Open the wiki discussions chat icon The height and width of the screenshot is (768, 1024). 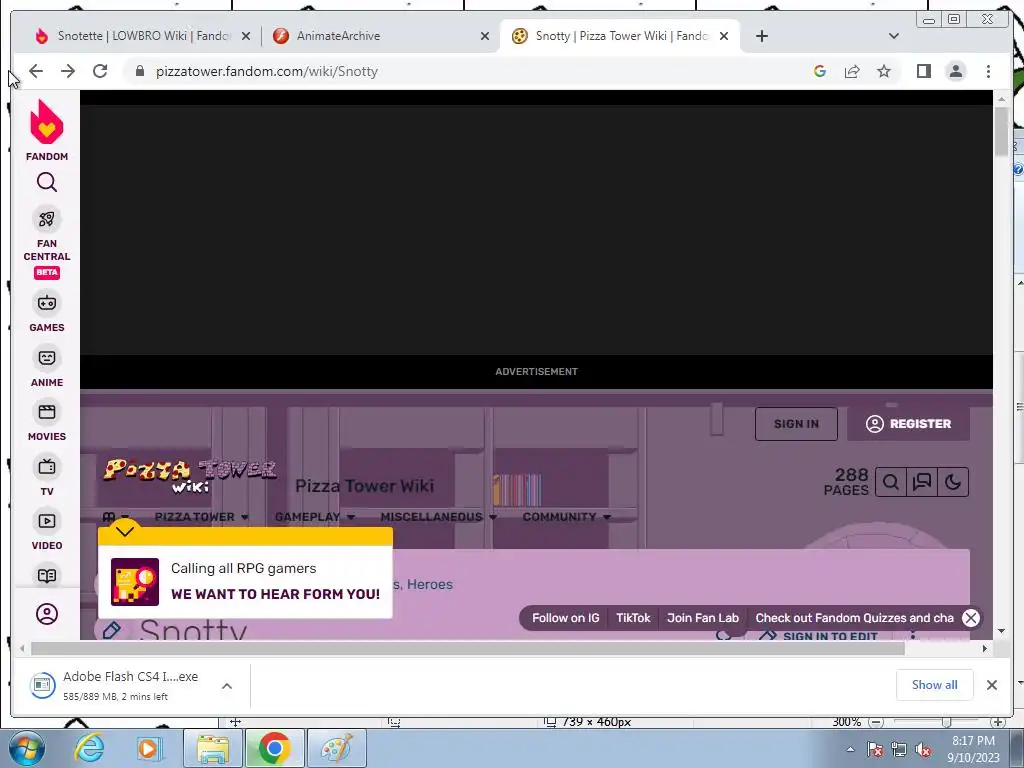[921, 483]
